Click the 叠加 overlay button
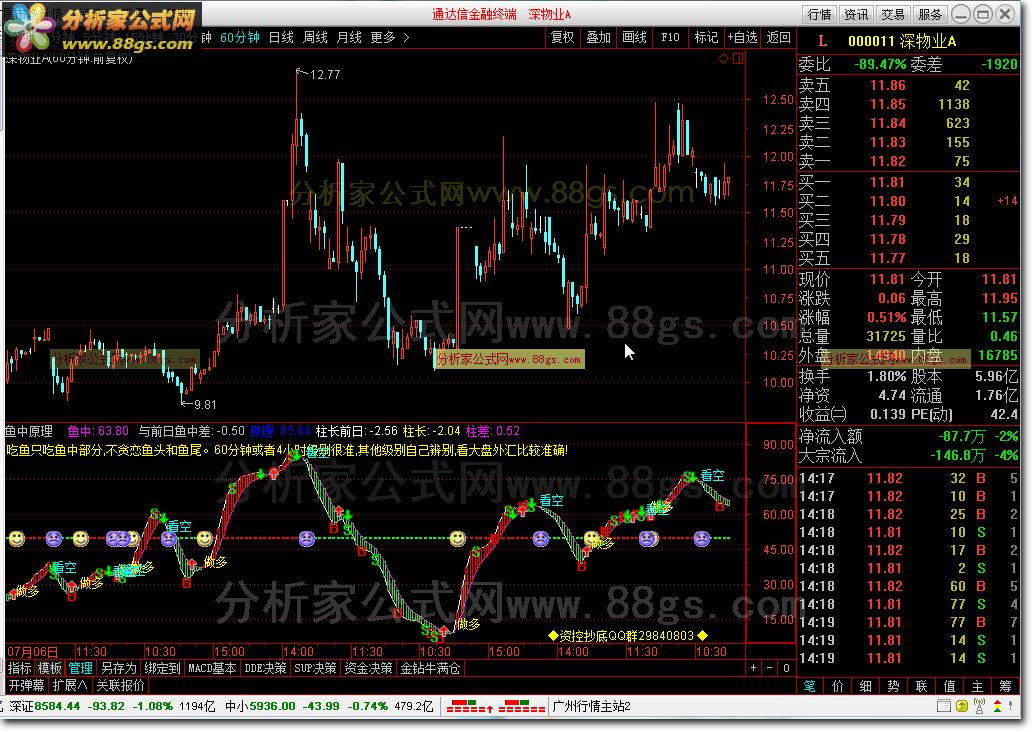This screenshot has height=732, width=1034. 599,38
